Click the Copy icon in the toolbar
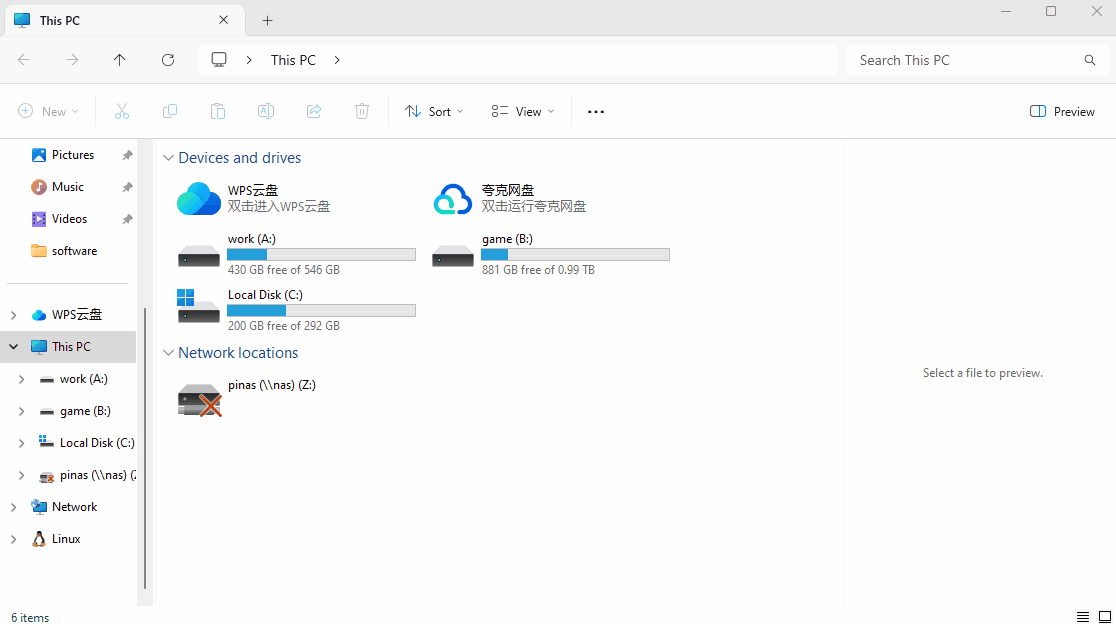 [170, 111]
